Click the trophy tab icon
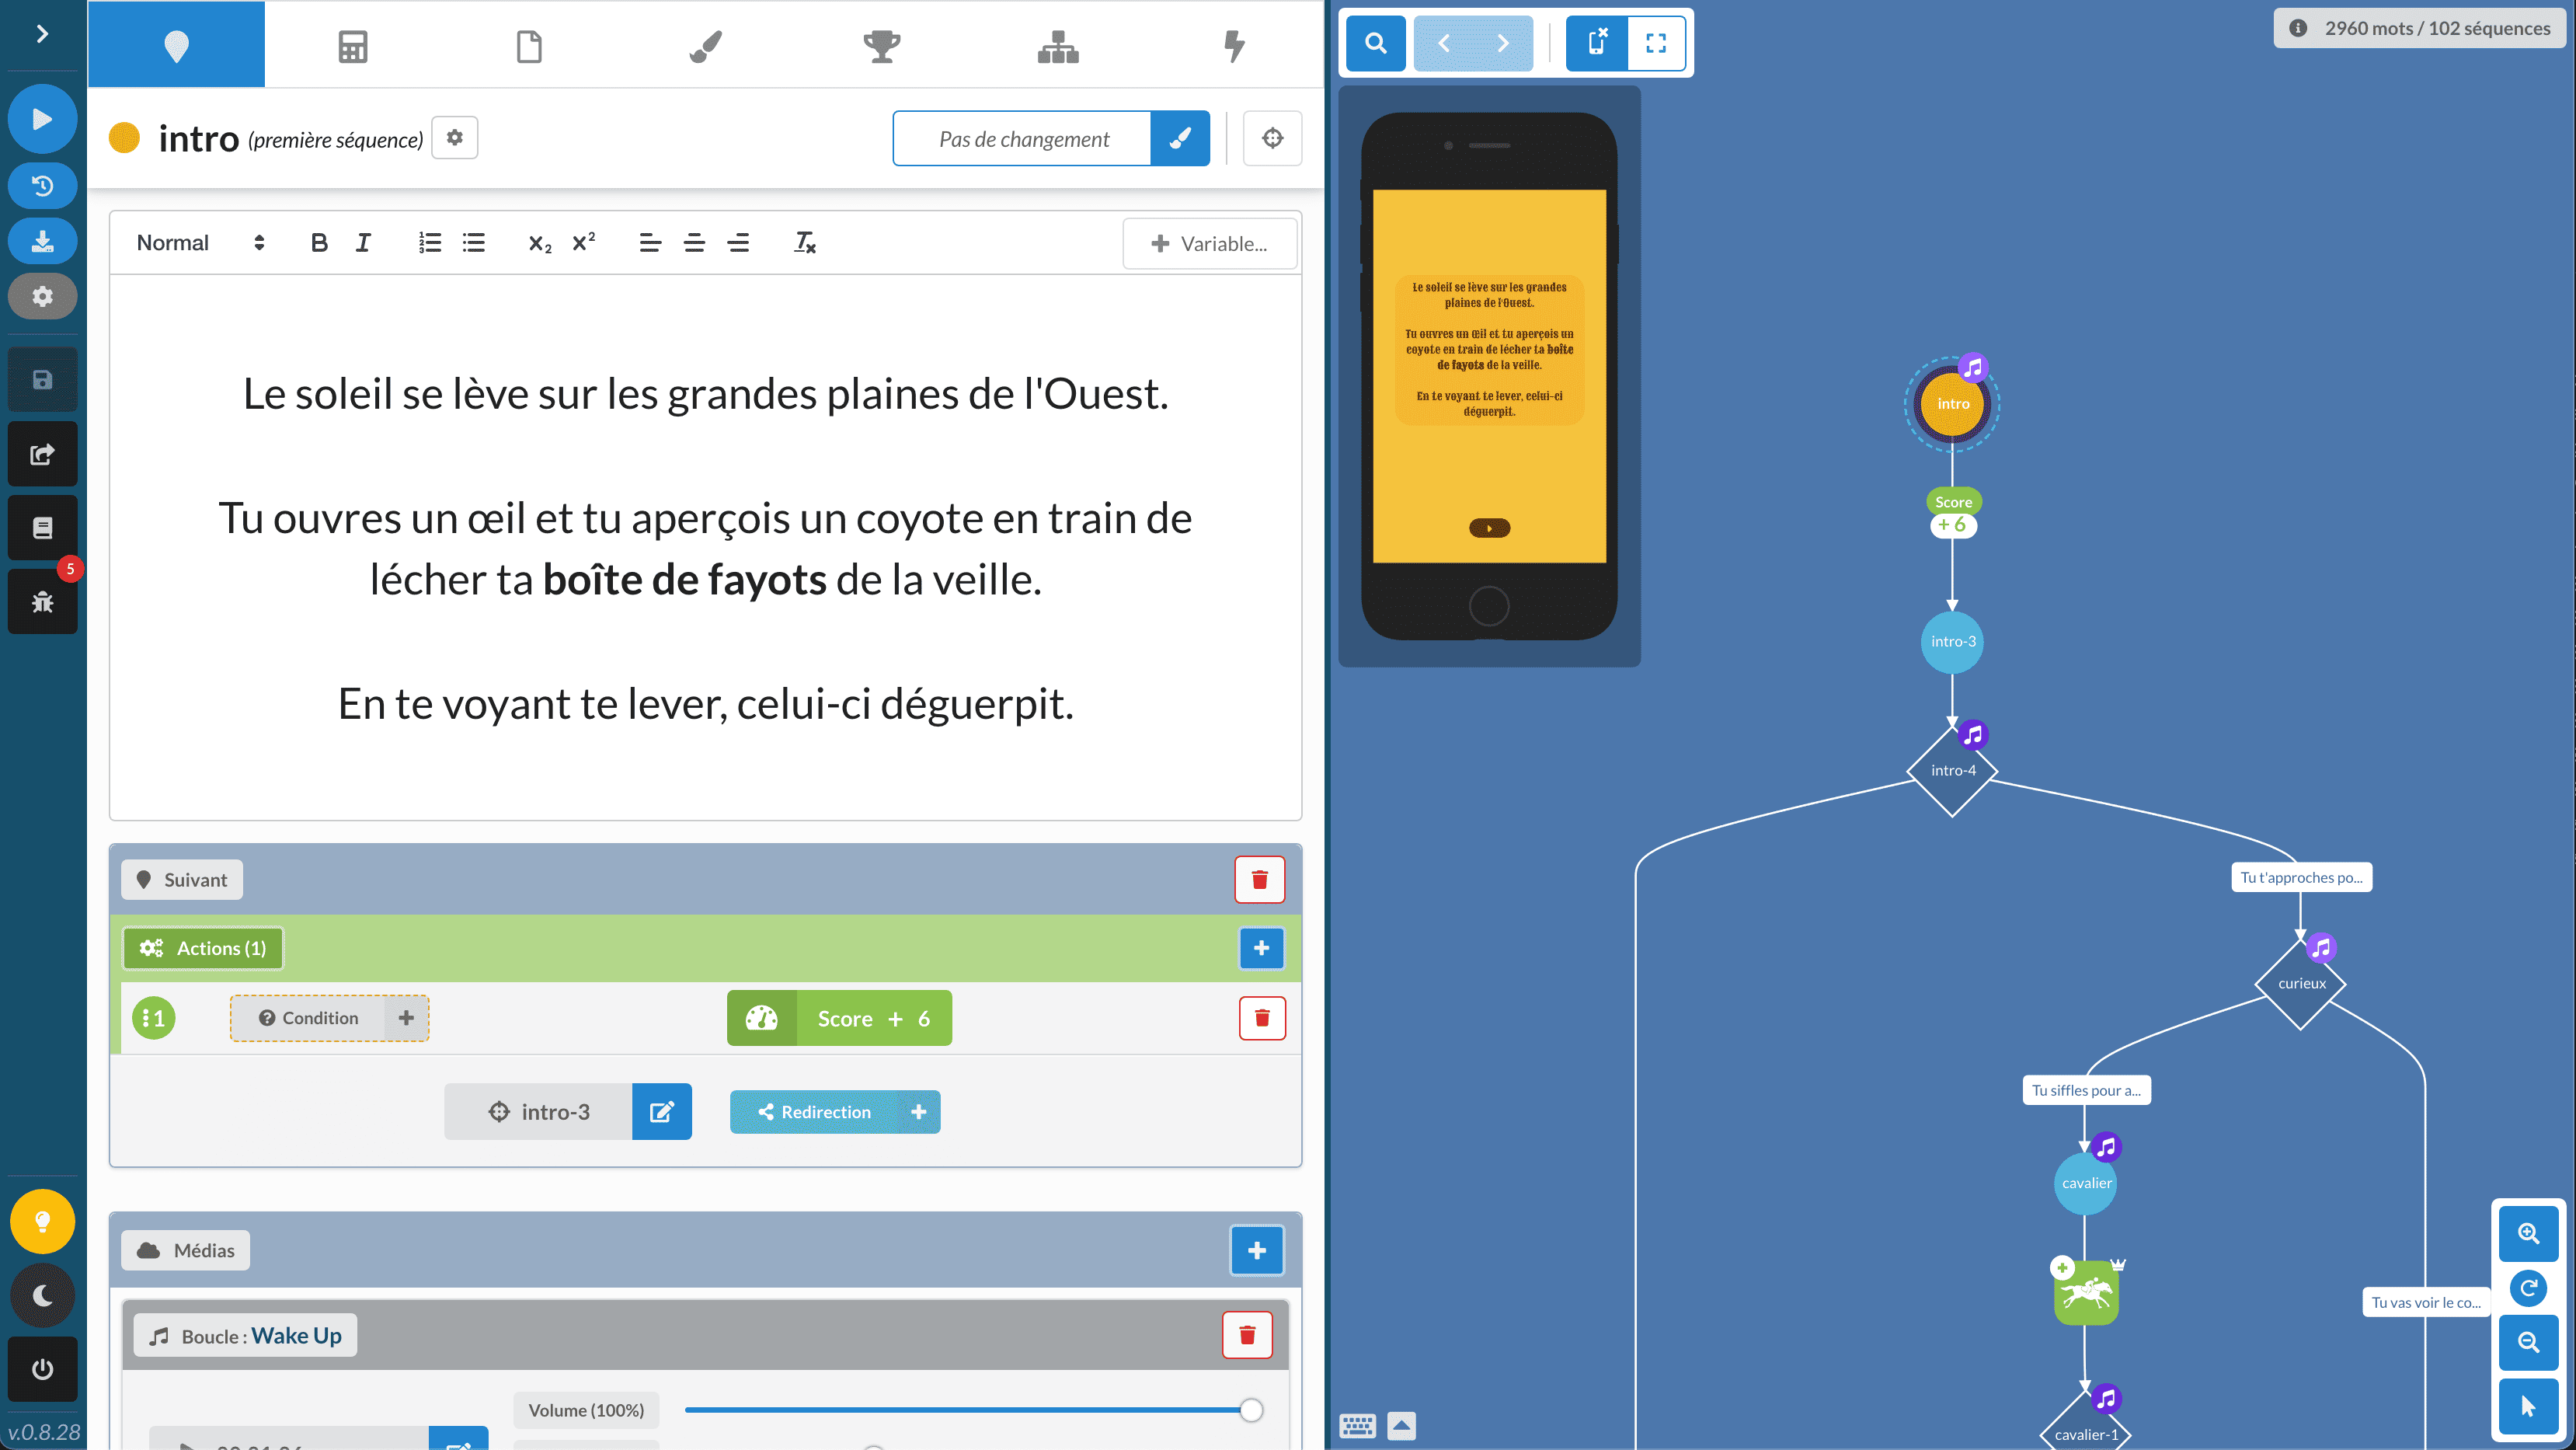2576x1450 pixels. point(881,46)
